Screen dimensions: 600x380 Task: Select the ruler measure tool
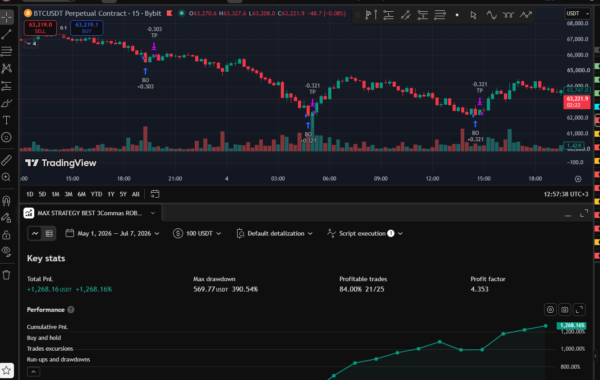7,160
